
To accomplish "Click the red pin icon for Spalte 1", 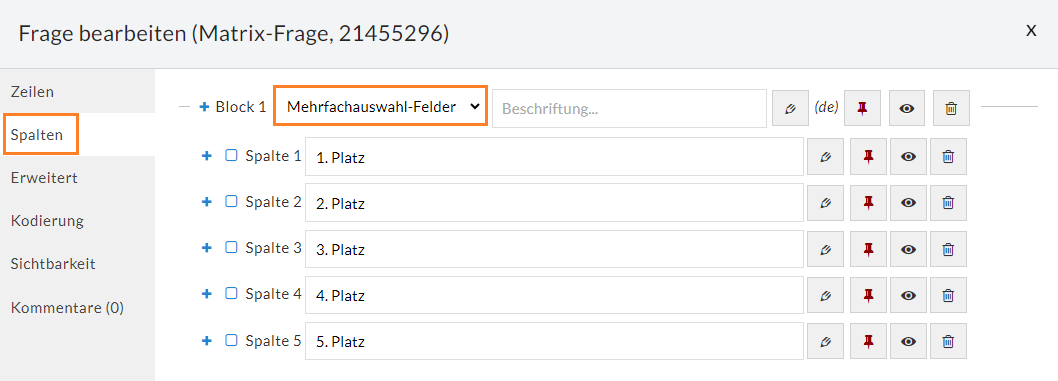I will click(868, 156).
